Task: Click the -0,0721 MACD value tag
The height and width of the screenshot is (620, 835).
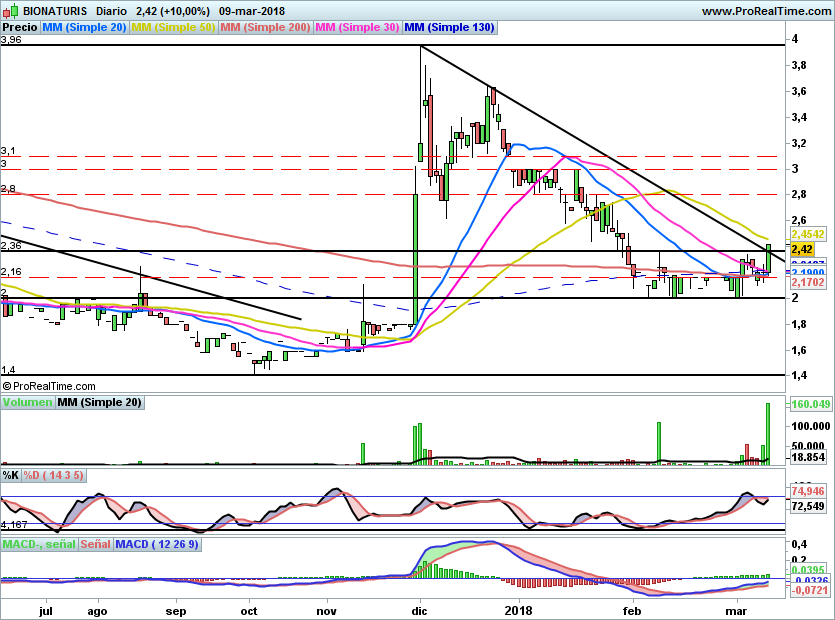Action: pyautogui.click(x=809, y=590)
